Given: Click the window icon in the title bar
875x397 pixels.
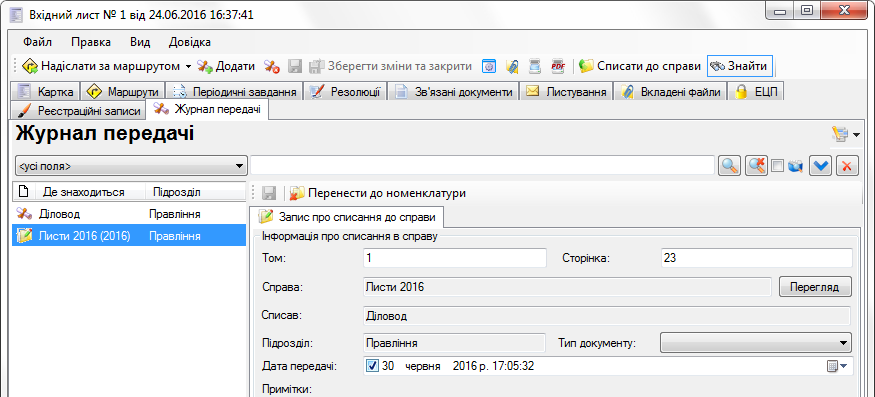Looking at the screenshot, I should [17, 15].
